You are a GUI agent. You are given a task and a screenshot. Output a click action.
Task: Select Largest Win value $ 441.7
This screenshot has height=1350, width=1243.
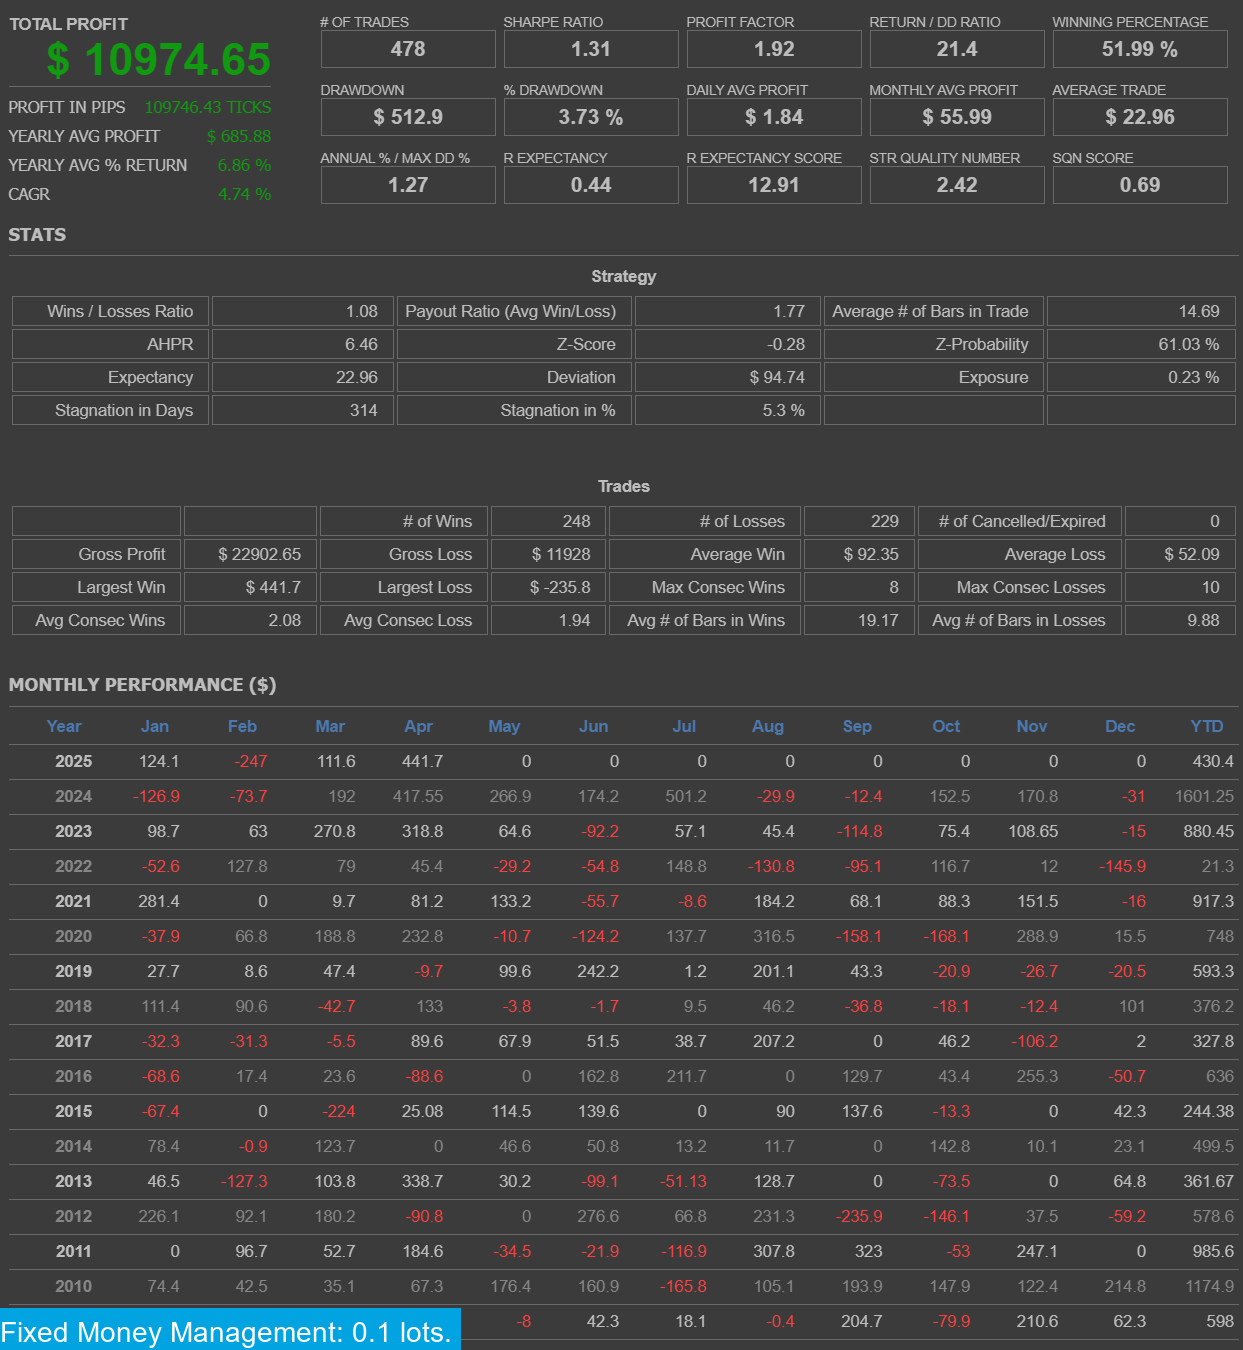click(251, 587)
